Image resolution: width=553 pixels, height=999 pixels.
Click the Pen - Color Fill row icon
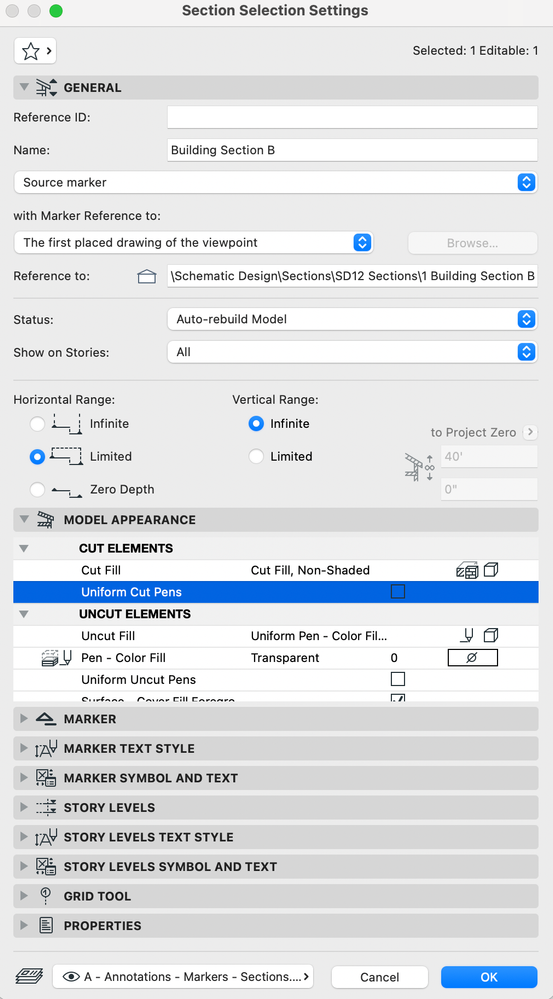(x=56, y=658)
